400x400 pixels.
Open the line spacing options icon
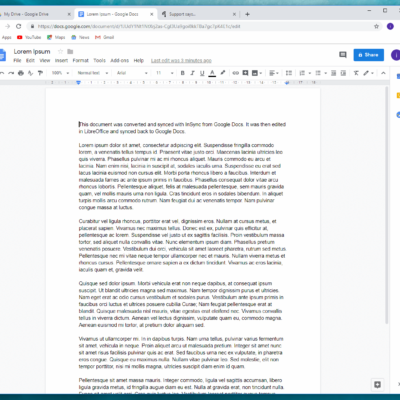tap(289, 73)
